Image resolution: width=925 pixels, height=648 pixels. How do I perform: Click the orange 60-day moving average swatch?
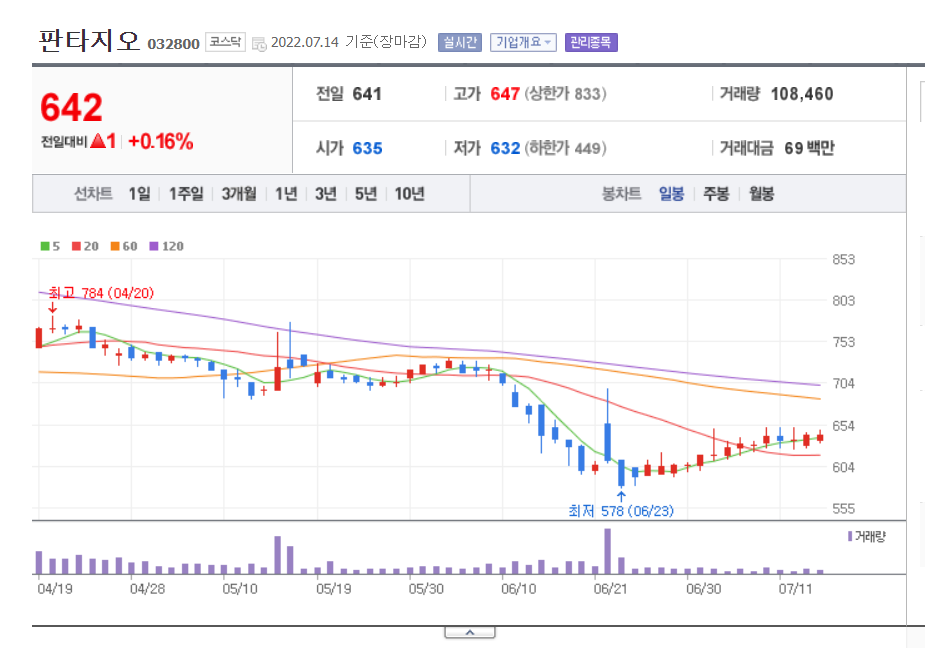pyautogui.click(x=115, y=246)
